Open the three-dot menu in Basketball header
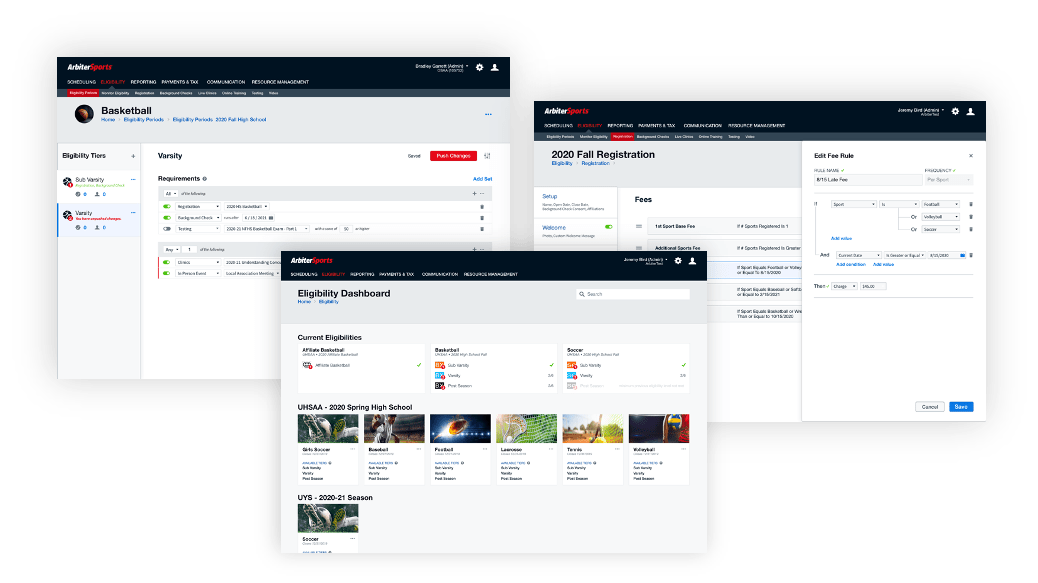Viewport: 1038px width, 583px height. tap(489, 114)
